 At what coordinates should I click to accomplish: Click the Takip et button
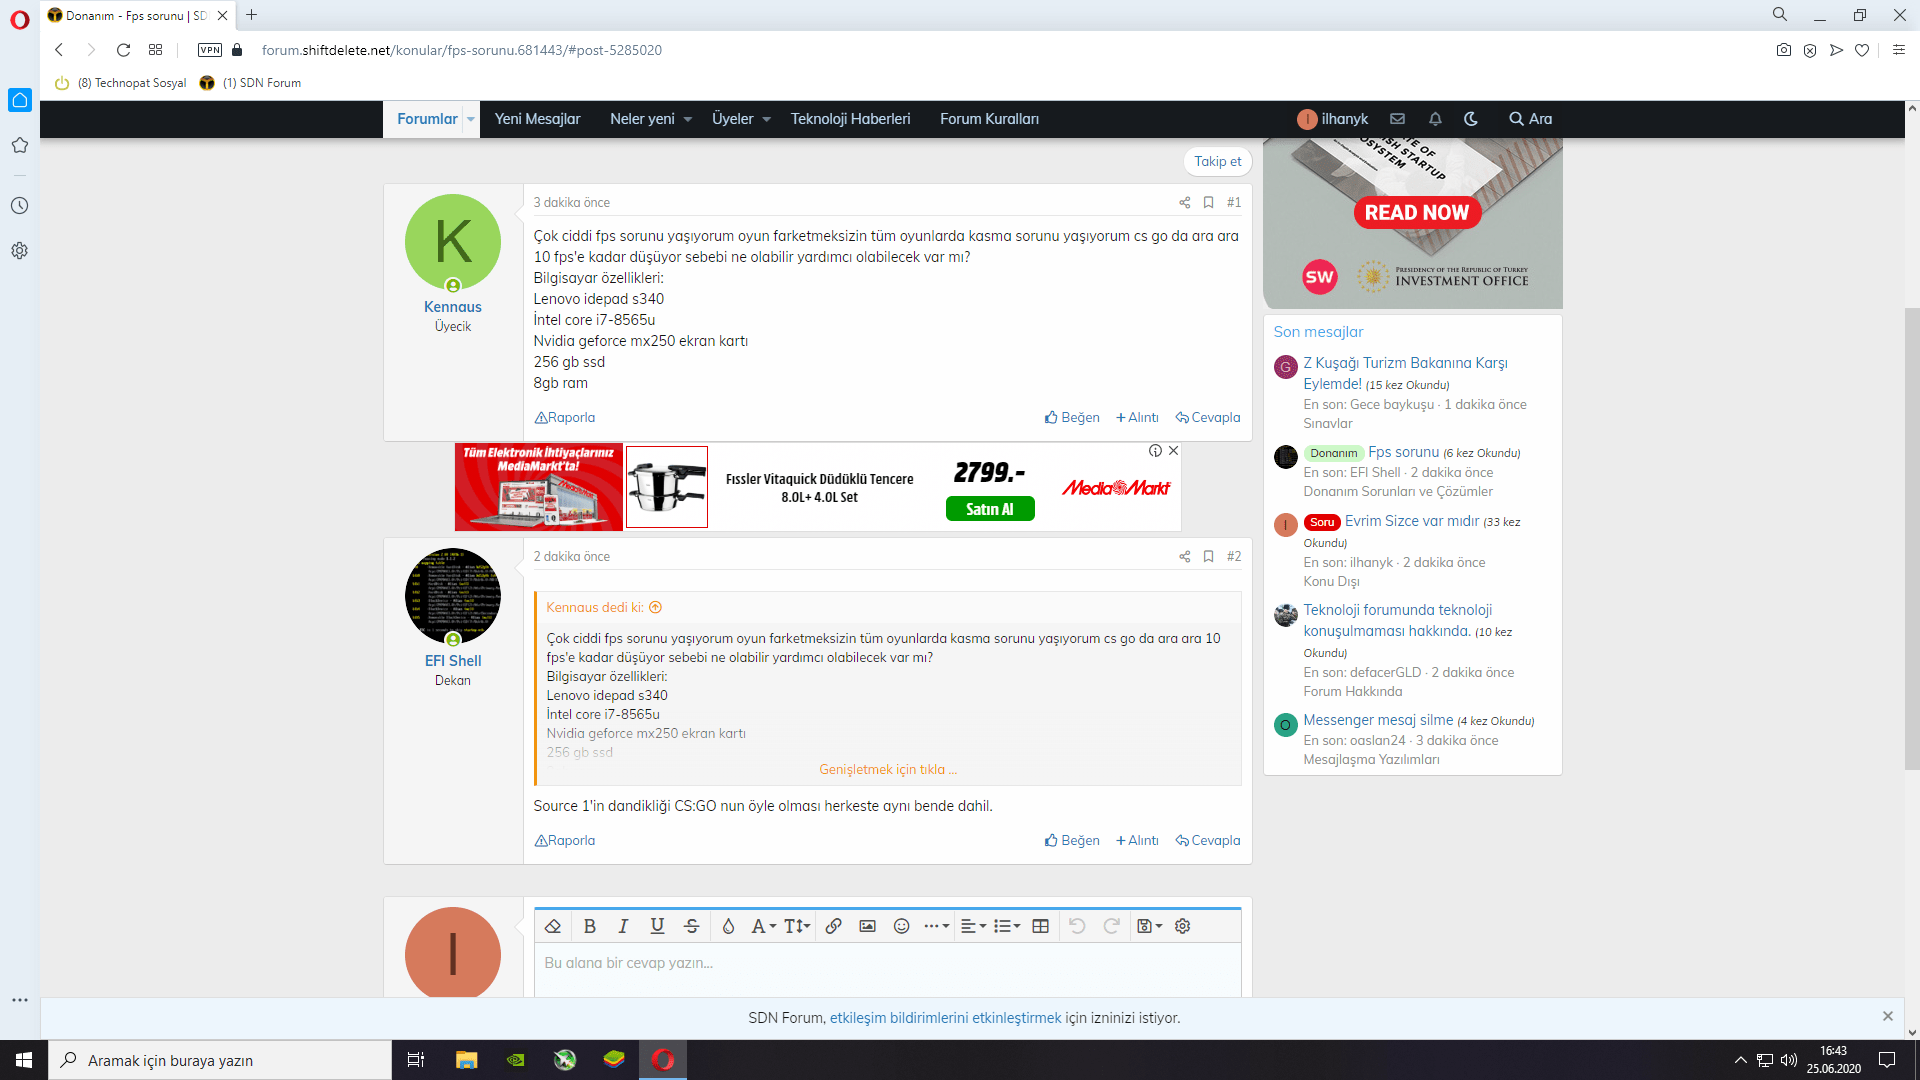click(x=1217, y=161)
